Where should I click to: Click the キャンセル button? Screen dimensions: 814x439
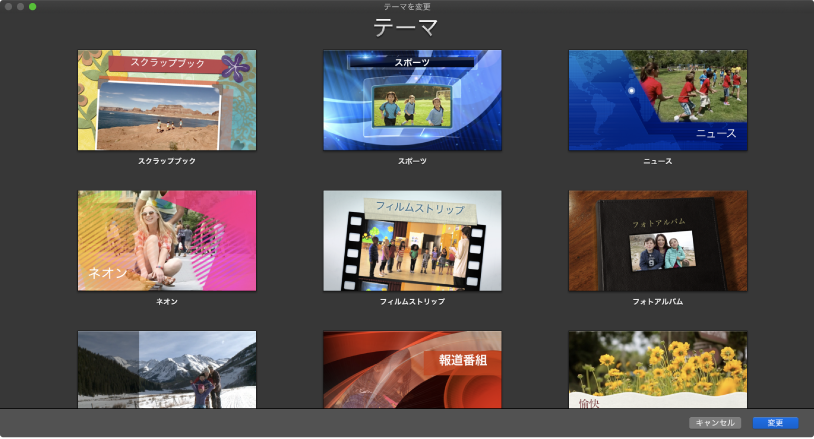(x=715, y=423)
